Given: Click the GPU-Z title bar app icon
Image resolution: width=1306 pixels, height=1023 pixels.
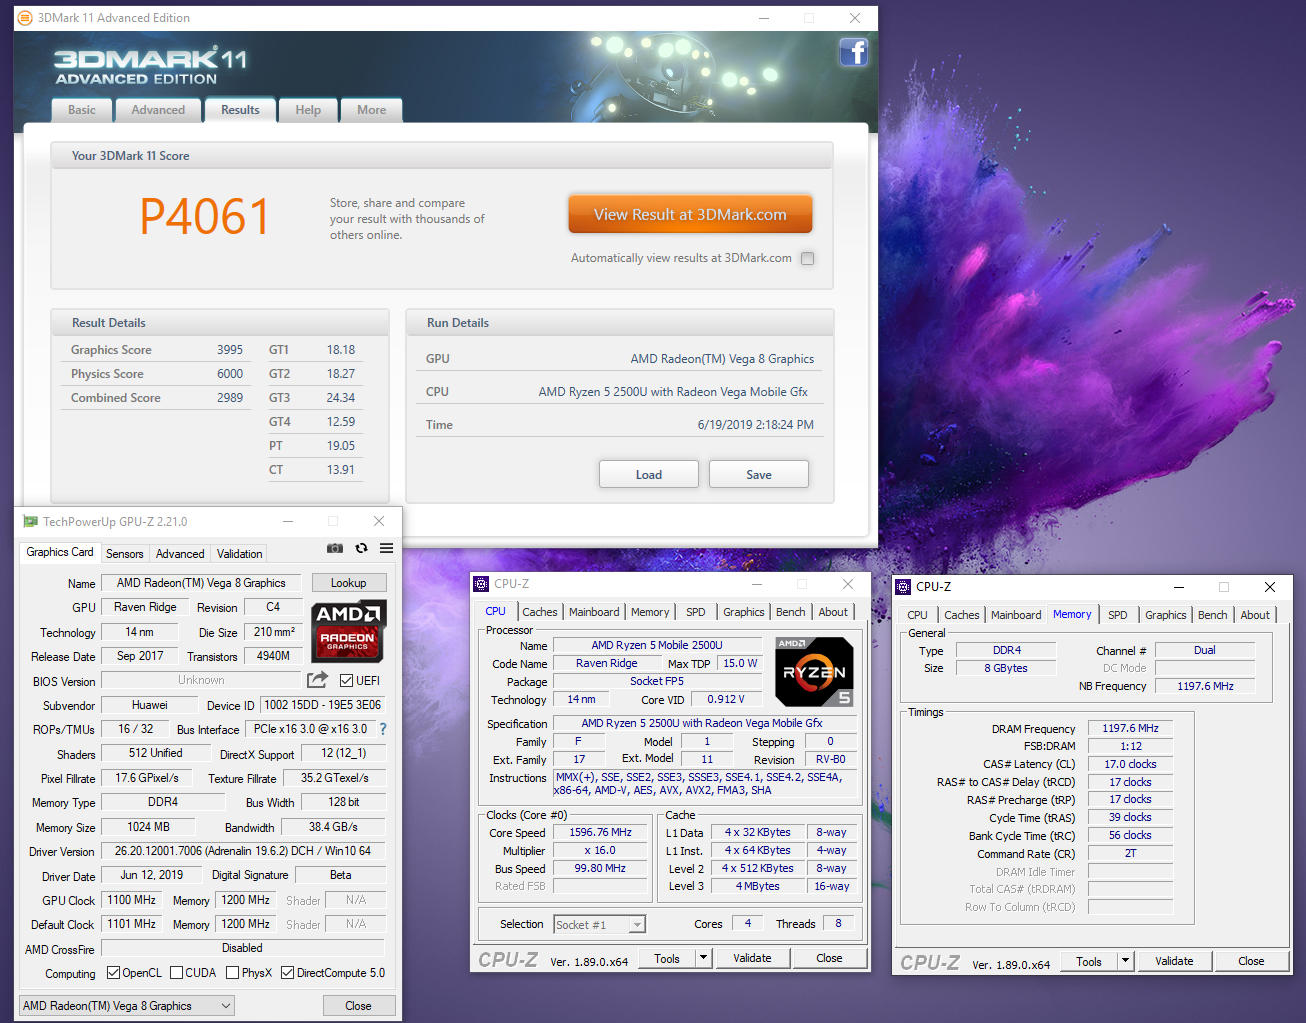Looking at the screenshot, I should (x=30, y=522).
